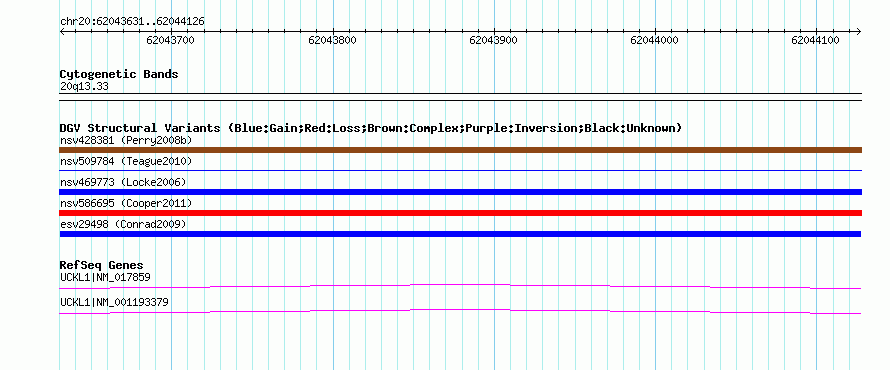
Task: Open the nsv509784 (Teague2010) variant label
Action: pyautogui.click(x=126, y=161)
